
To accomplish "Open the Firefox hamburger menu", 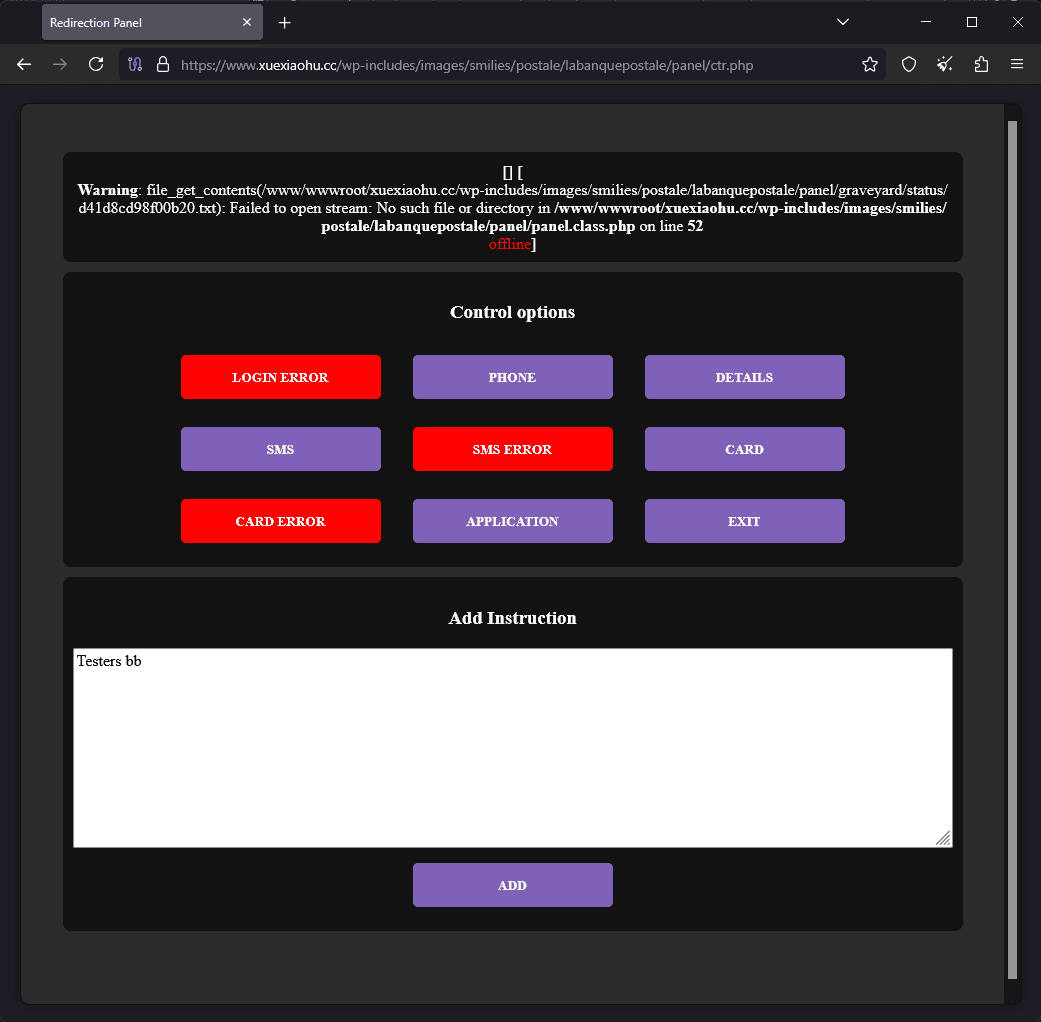I will tap(1017, 64).
